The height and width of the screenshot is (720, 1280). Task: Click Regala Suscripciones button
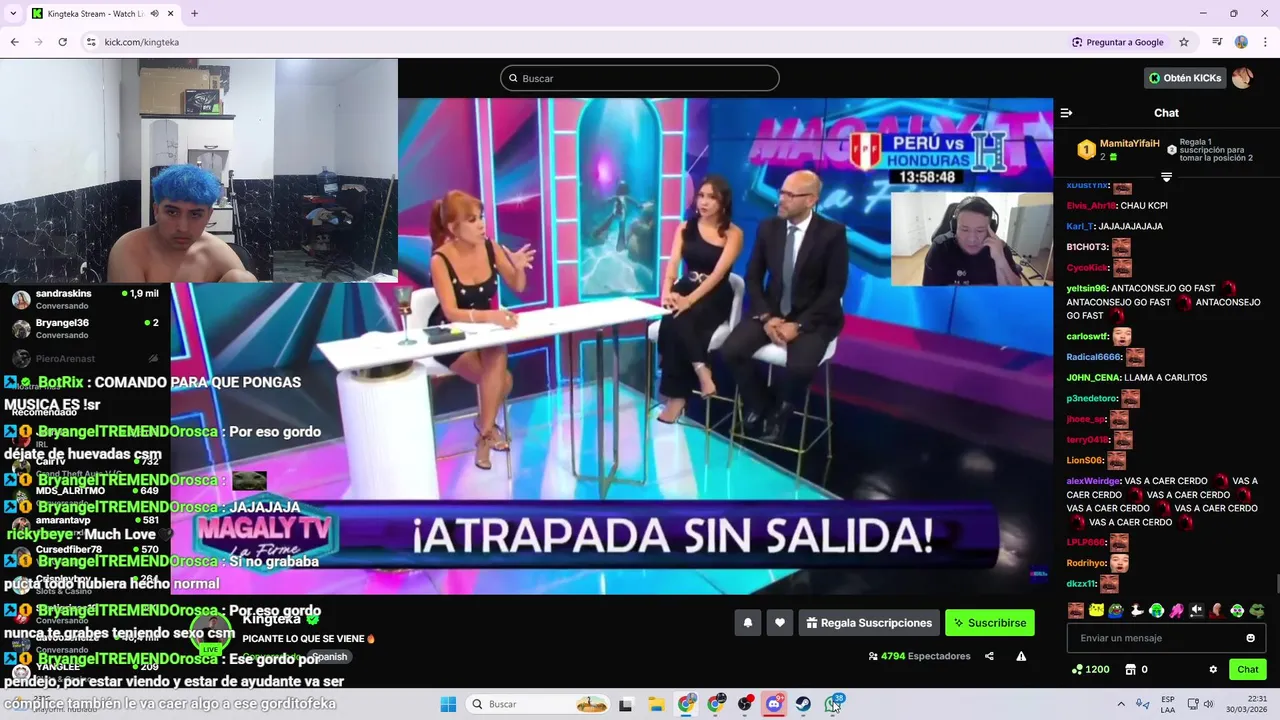[x=869, y=623]
